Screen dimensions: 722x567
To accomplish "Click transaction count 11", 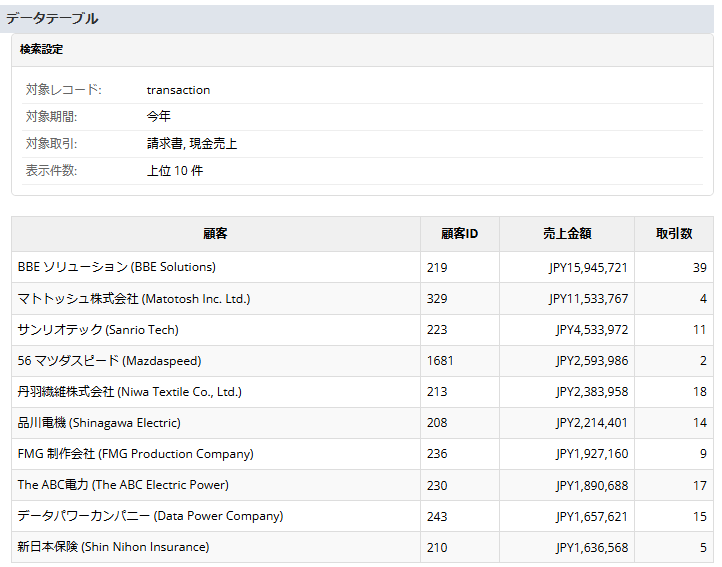I will 700,329.
